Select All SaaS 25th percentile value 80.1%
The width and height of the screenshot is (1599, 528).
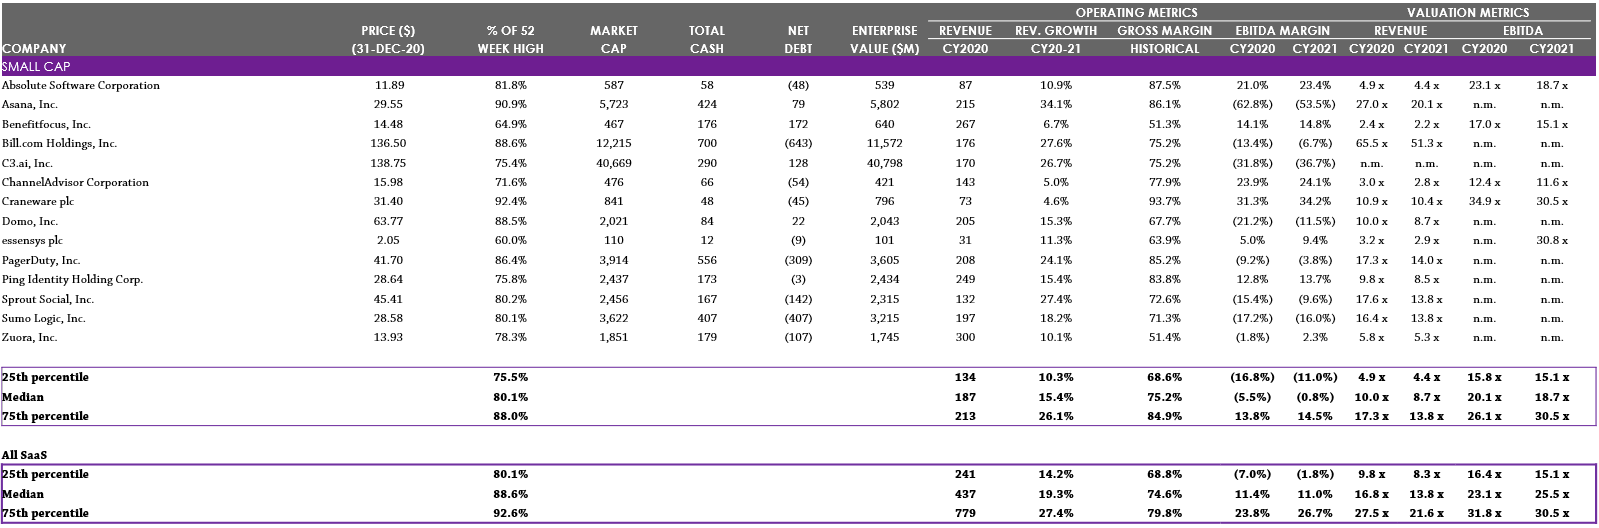(x=510, y=474)
